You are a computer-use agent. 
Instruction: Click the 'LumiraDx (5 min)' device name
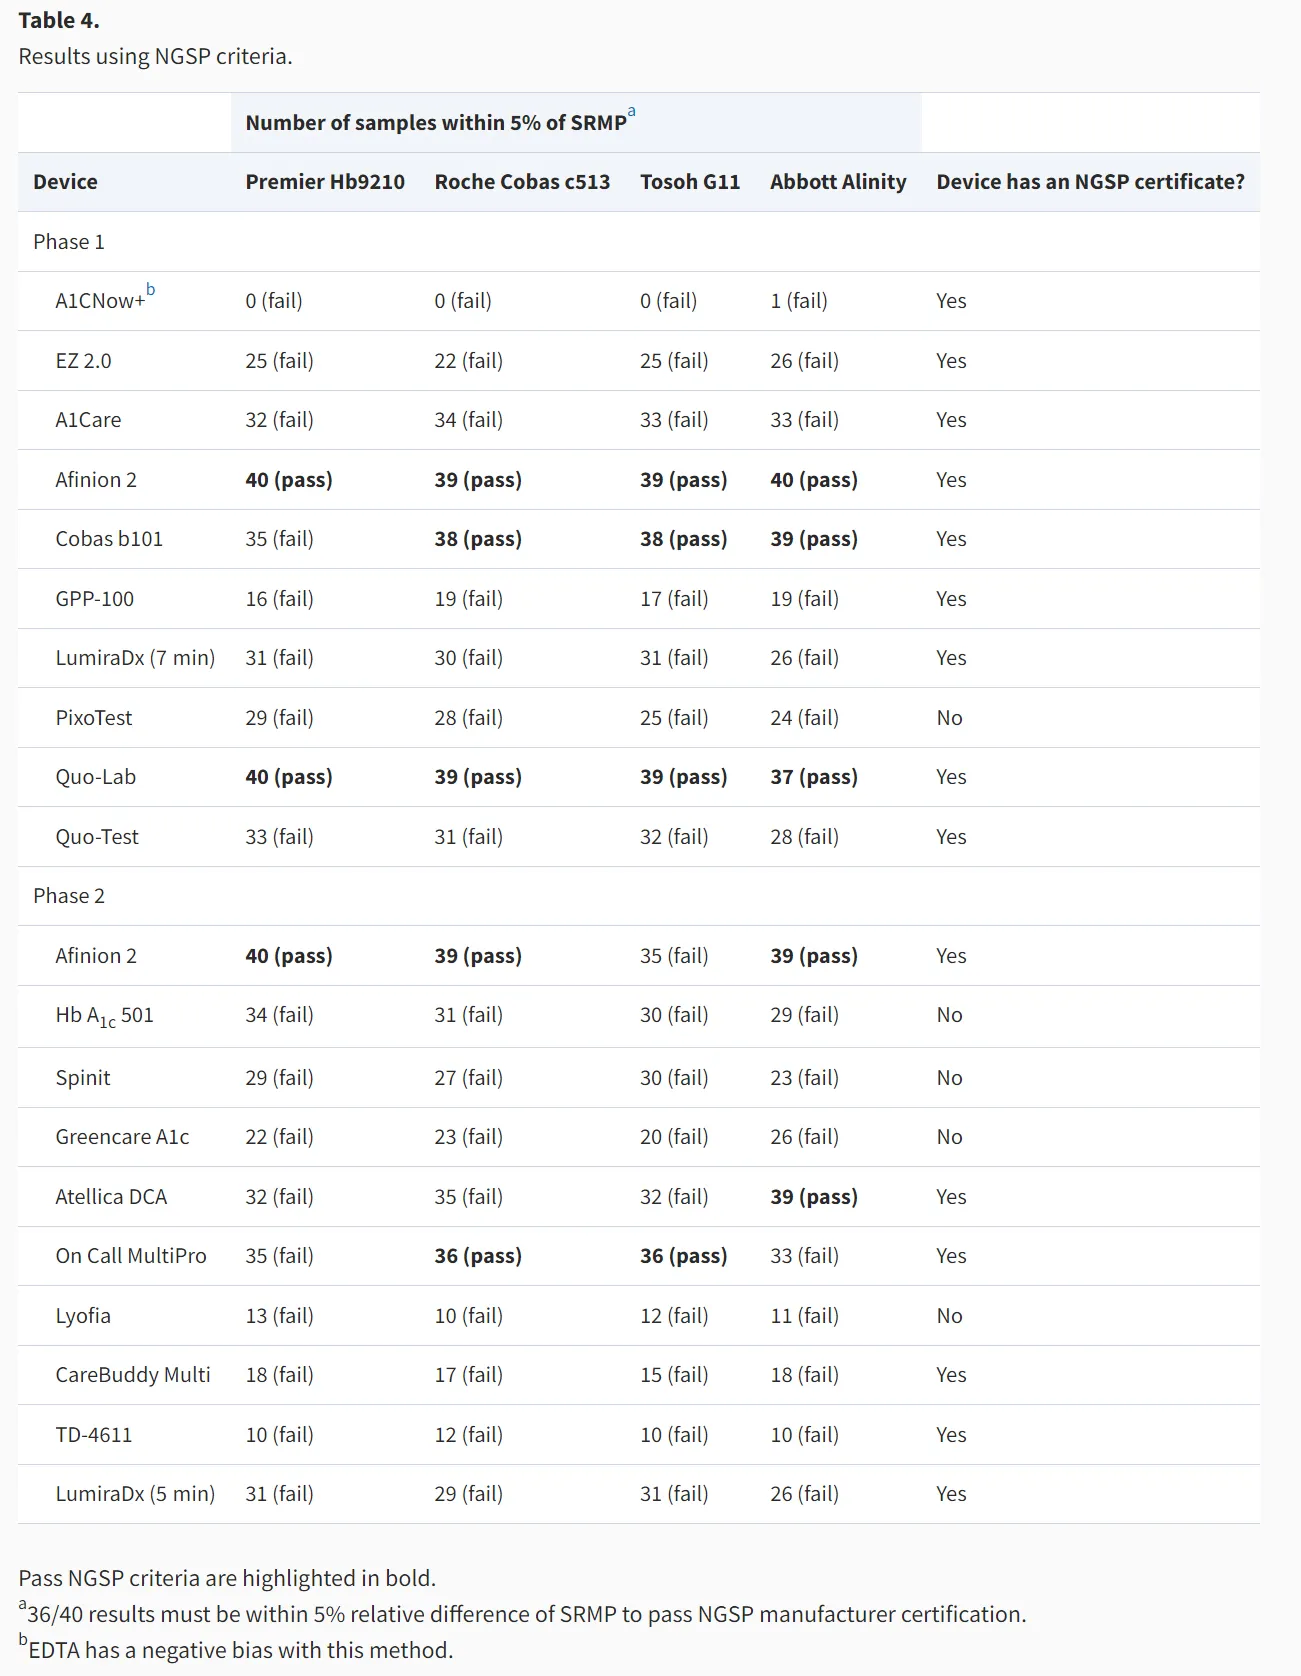point(135,1494)
